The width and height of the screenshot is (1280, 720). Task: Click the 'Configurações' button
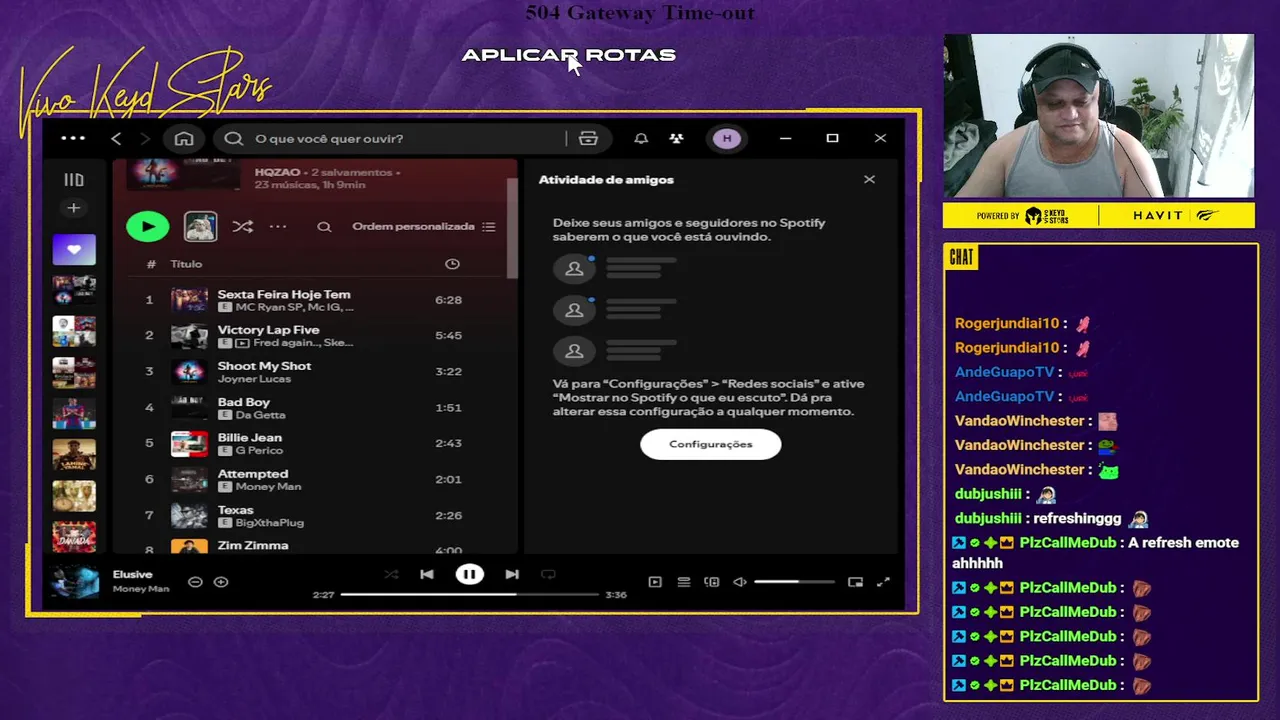pos(711,444)
